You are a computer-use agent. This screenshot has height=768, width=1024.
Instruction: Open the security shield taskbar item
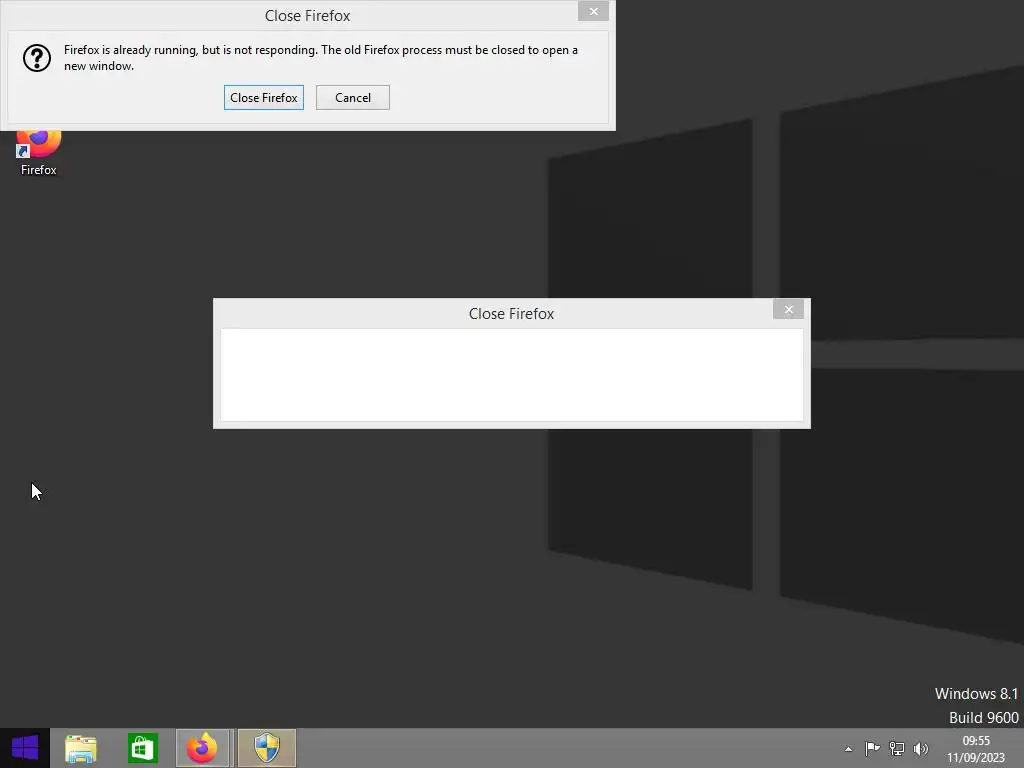[266, 748]
